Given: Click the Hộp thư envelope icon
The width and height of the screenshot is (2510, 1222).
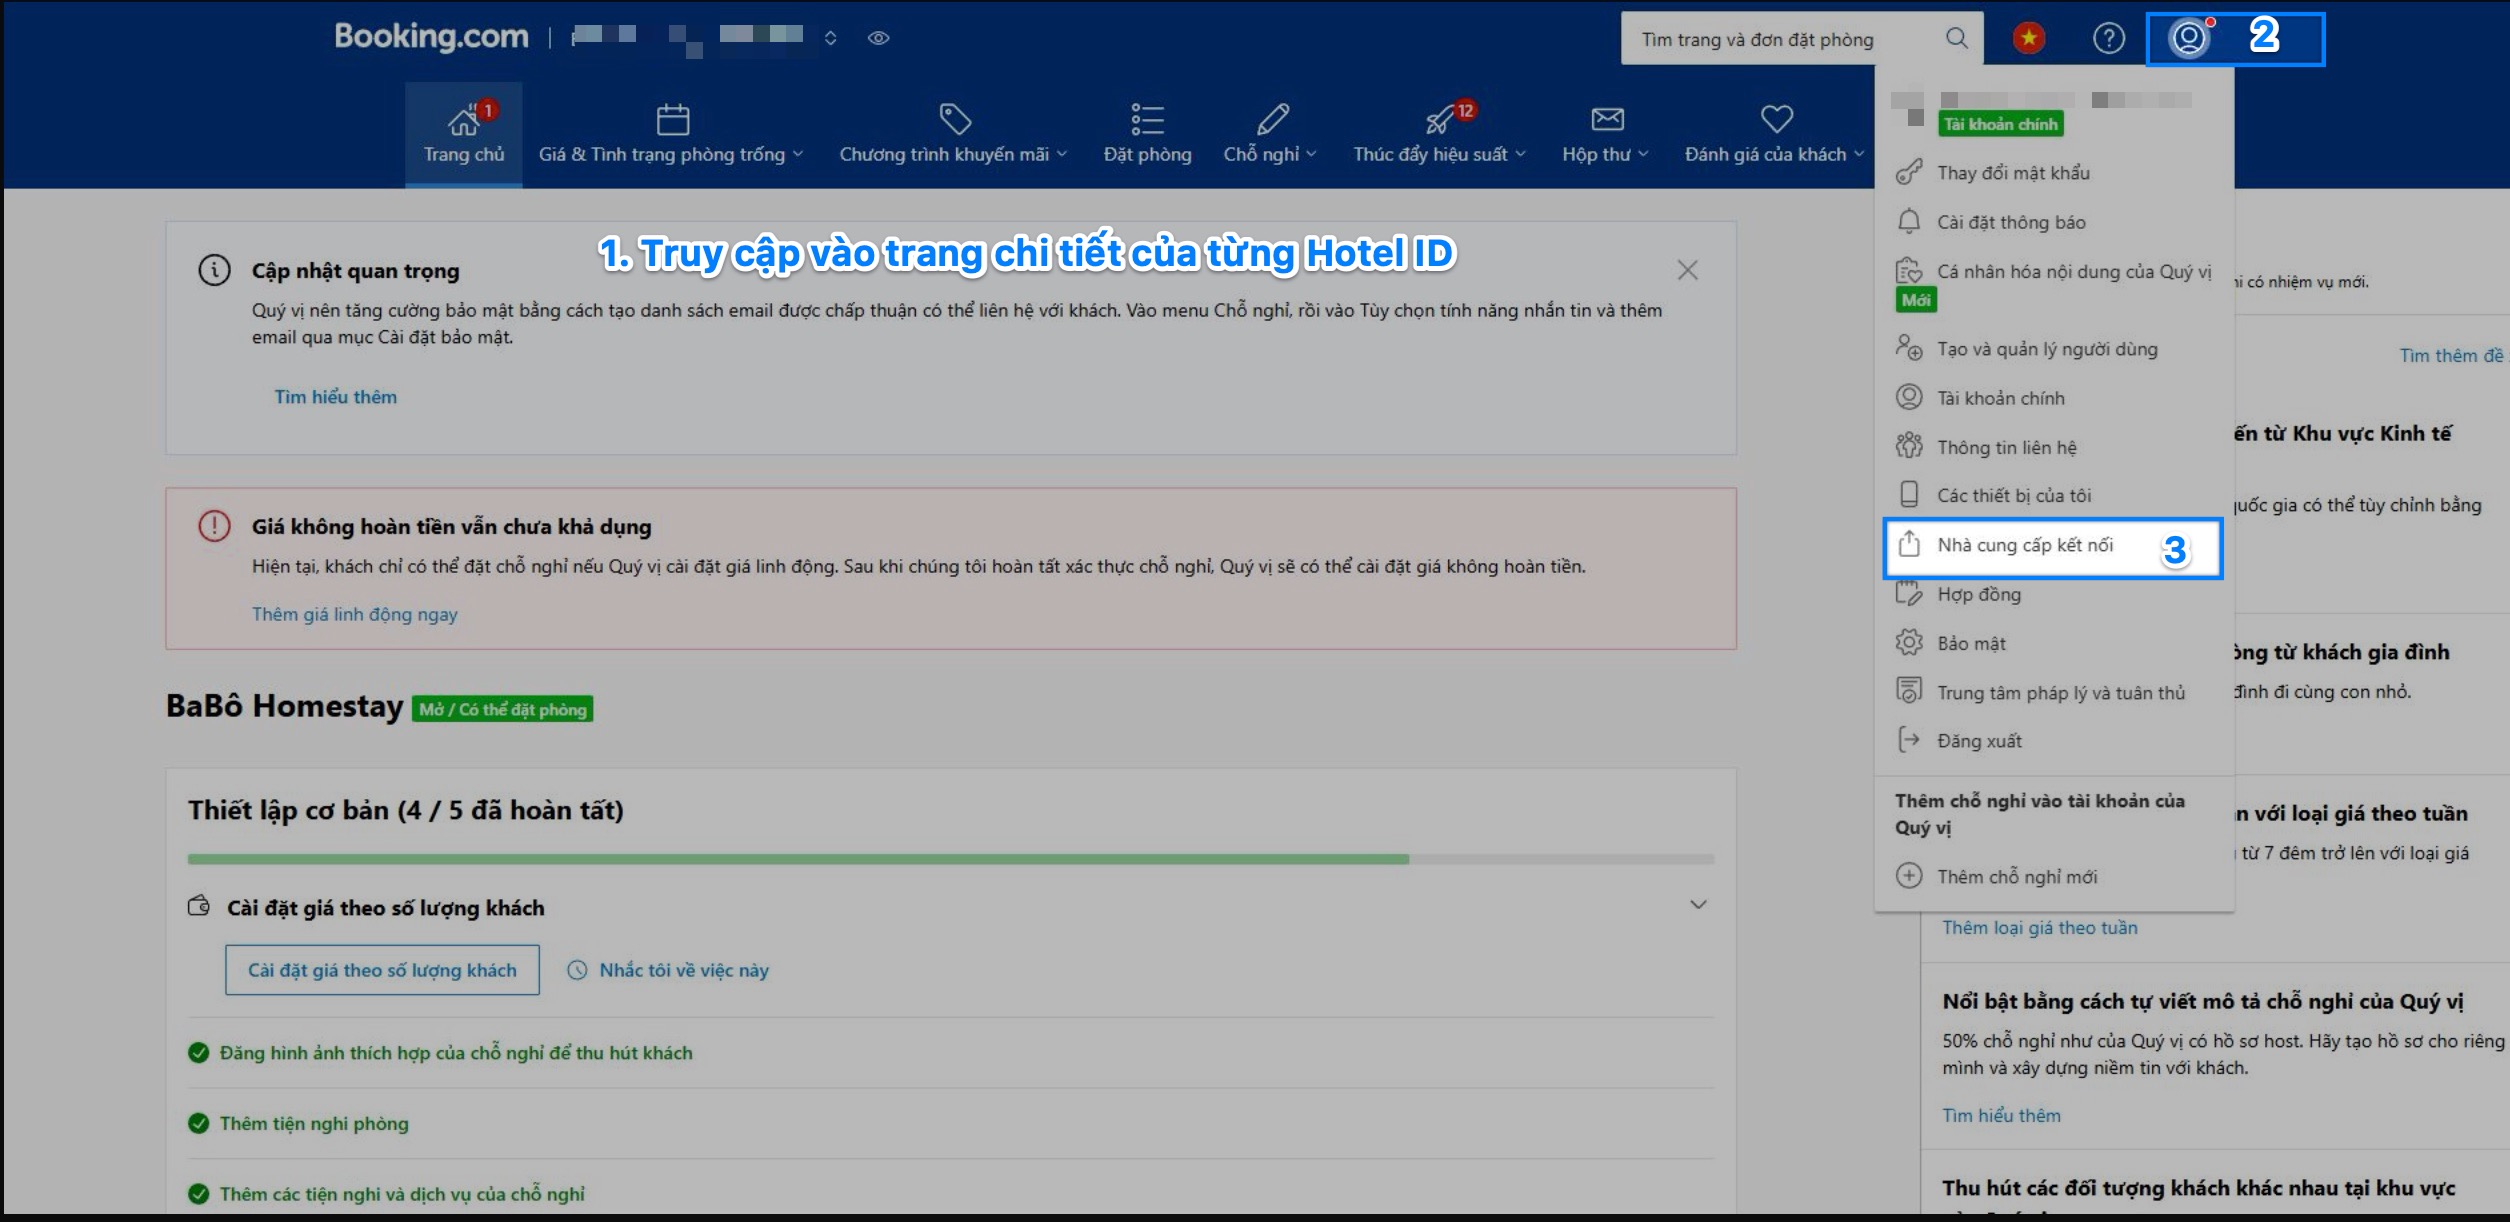Looking at the screenshot, I should click(1607, 120).
